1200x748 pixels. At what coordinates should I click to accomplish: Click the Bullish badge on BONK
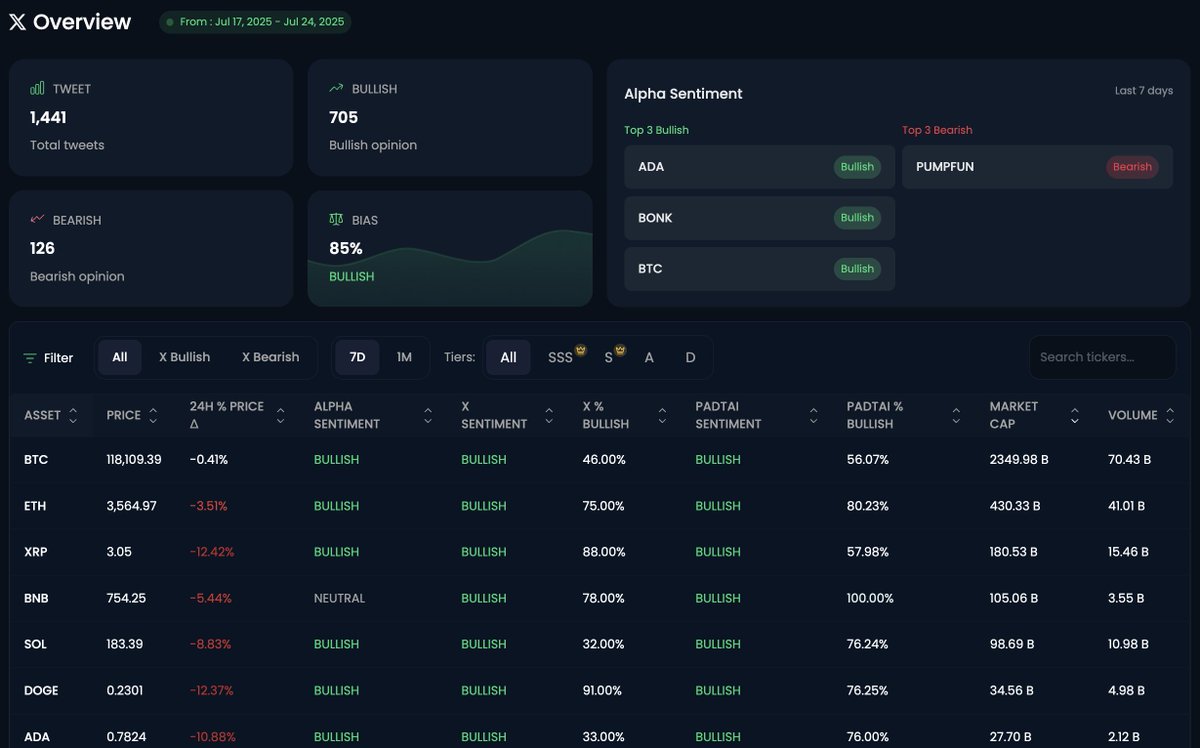click(857, 218)
